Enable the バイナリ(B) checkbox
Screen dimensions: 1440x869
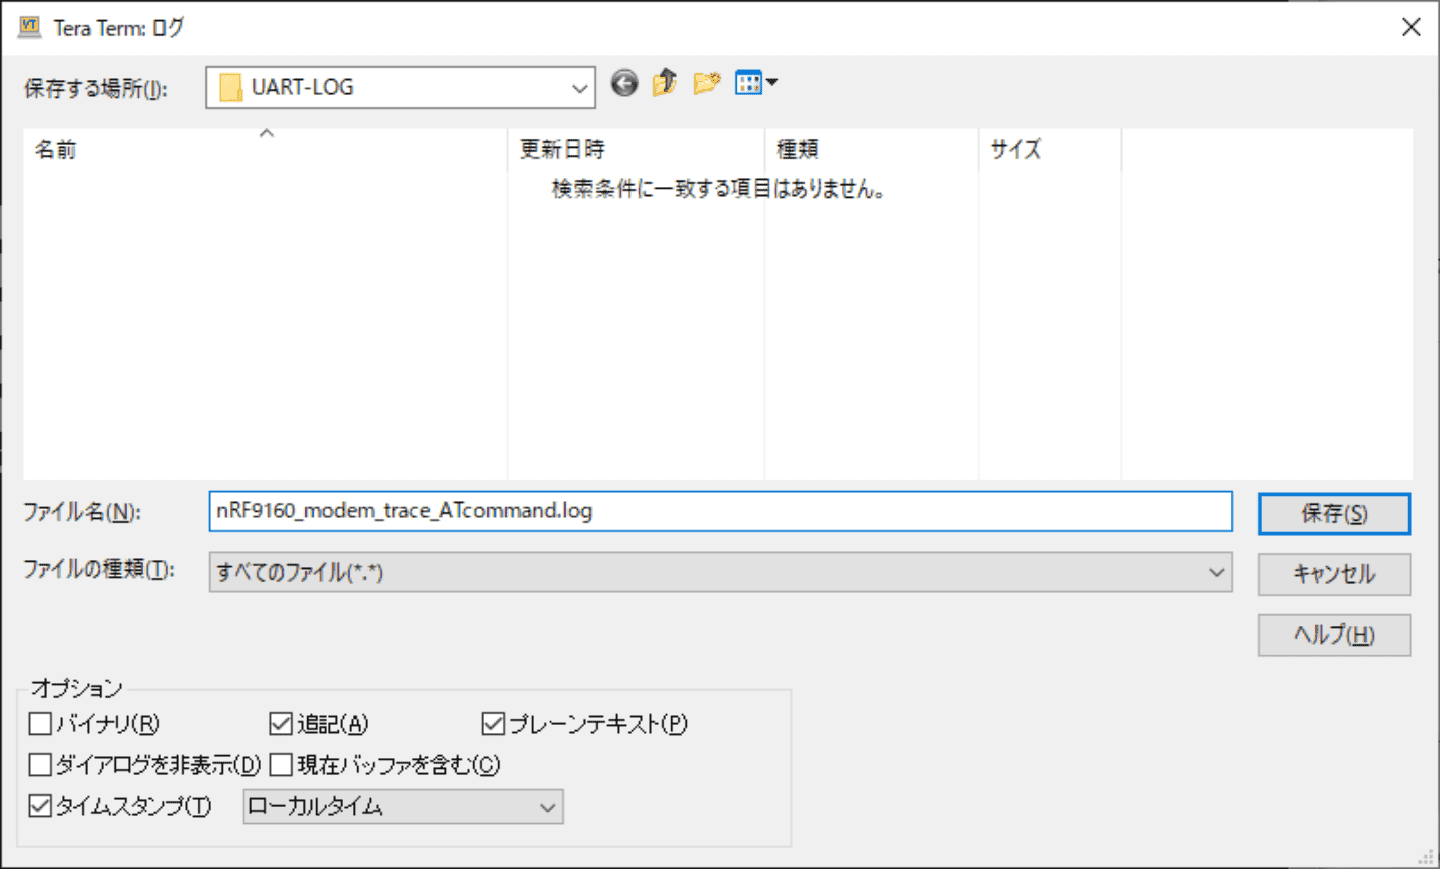click(x=41, y=723)
